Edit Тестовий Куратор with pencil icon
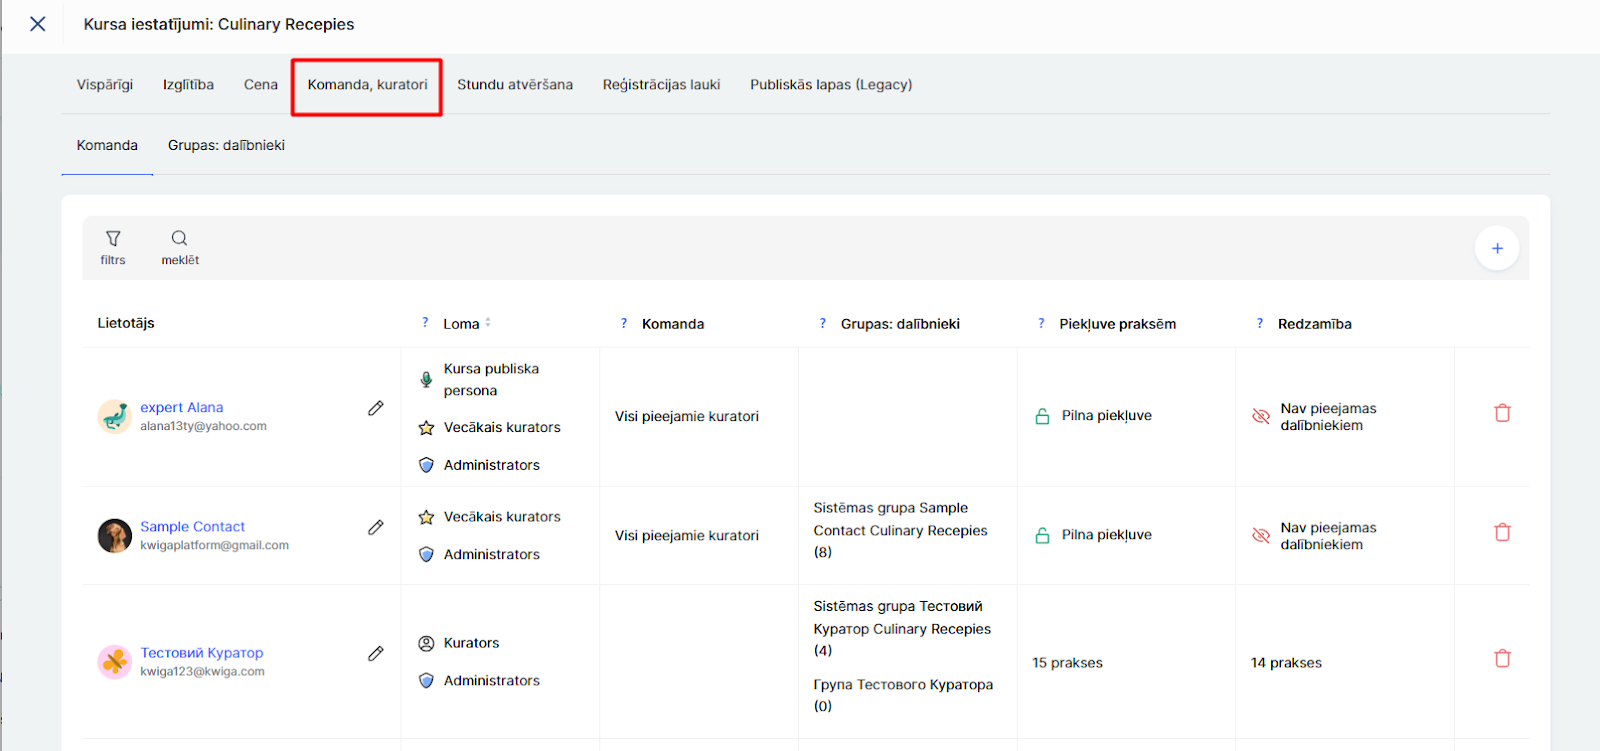Screen dimensions: 1600x751 [x=376, y=653]
